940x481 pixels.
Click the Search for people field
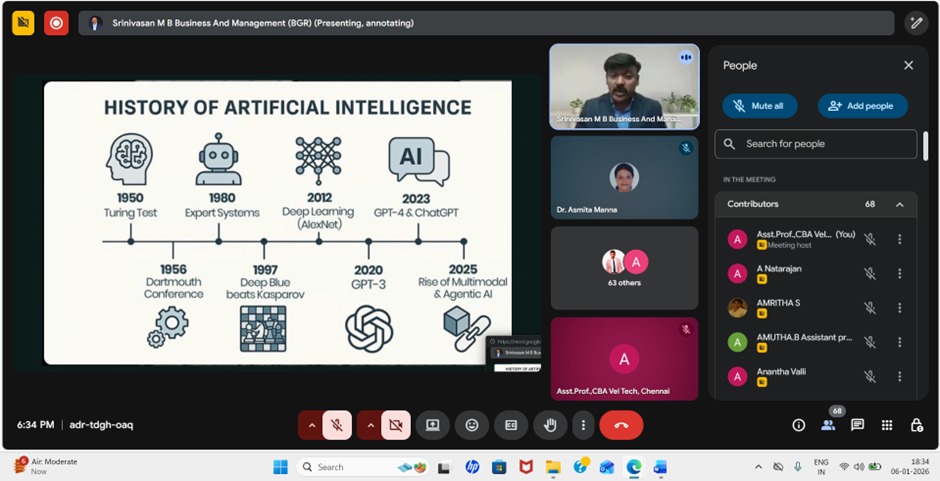(816, 144)
